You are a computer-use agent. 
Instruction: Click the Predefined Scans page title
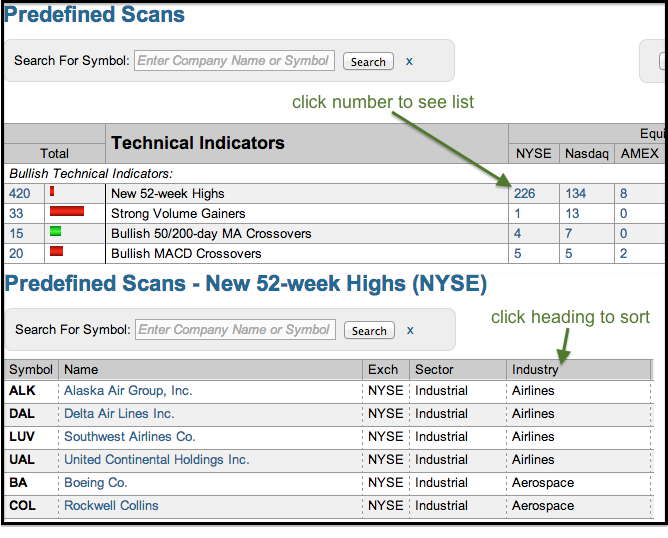94,14
